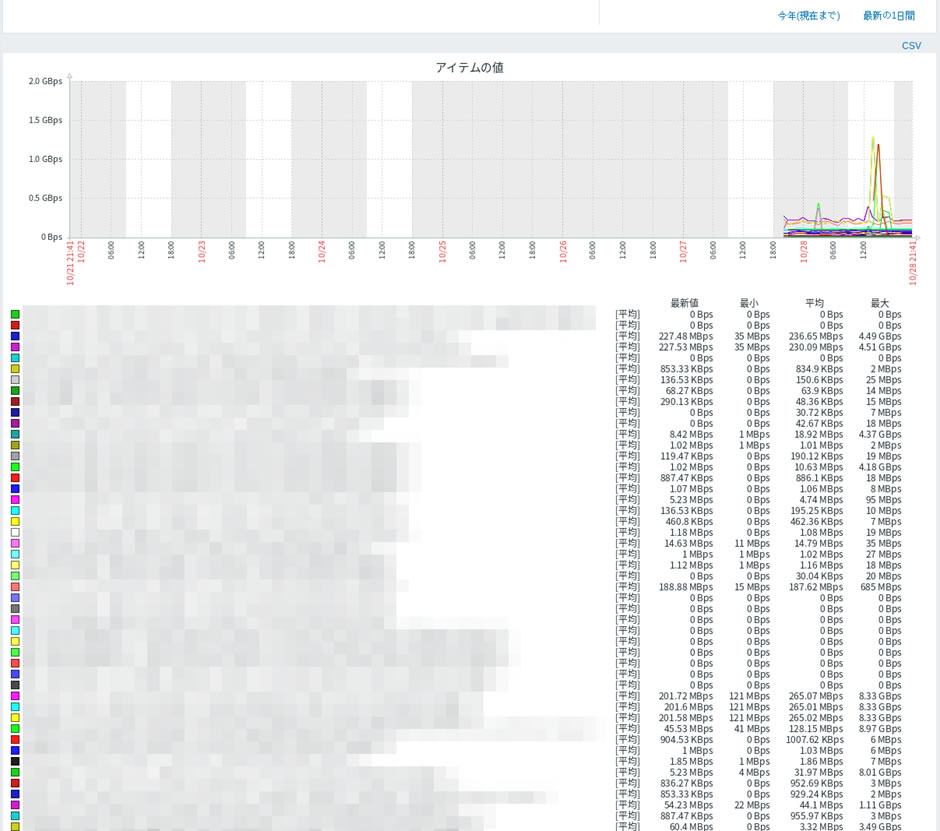Screen dimensions: 940x831
Task: Click the swatch for the 4.49 GBps row
Action: coord(15,337)
